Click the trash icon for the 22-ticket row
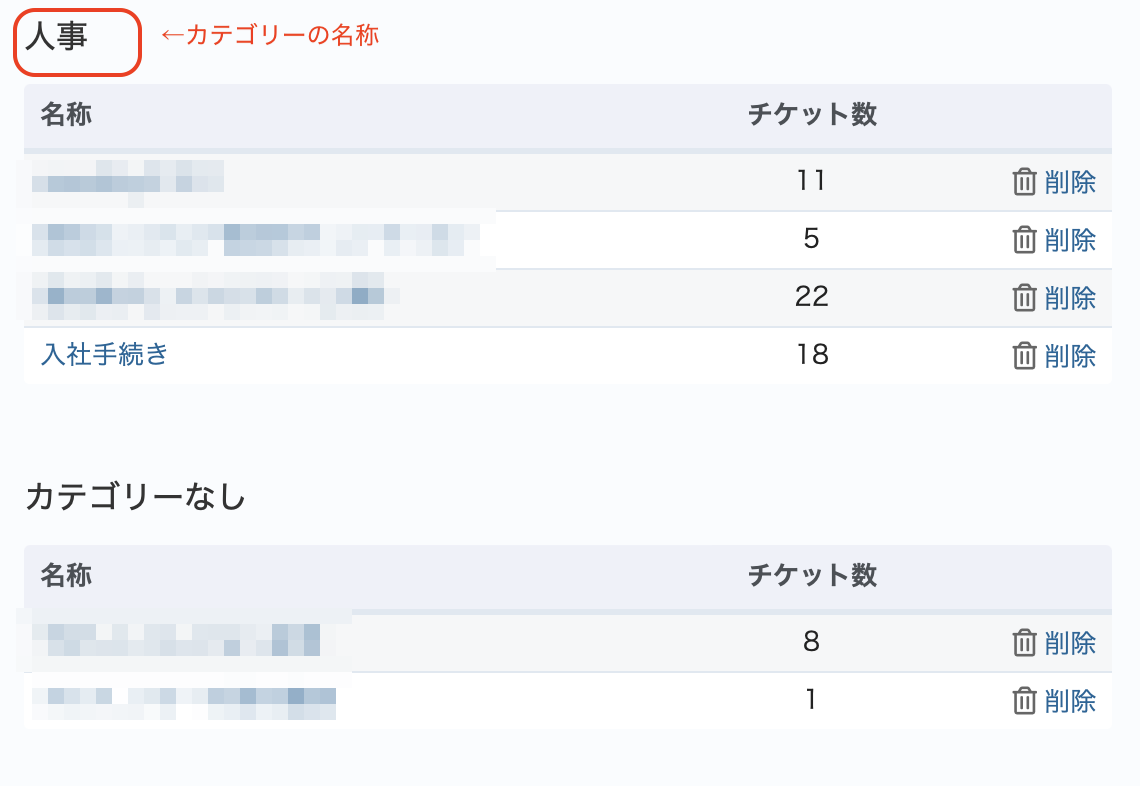Viewport: 1140px width, 786px height. pyautogui.click(x=1024, y=298)
